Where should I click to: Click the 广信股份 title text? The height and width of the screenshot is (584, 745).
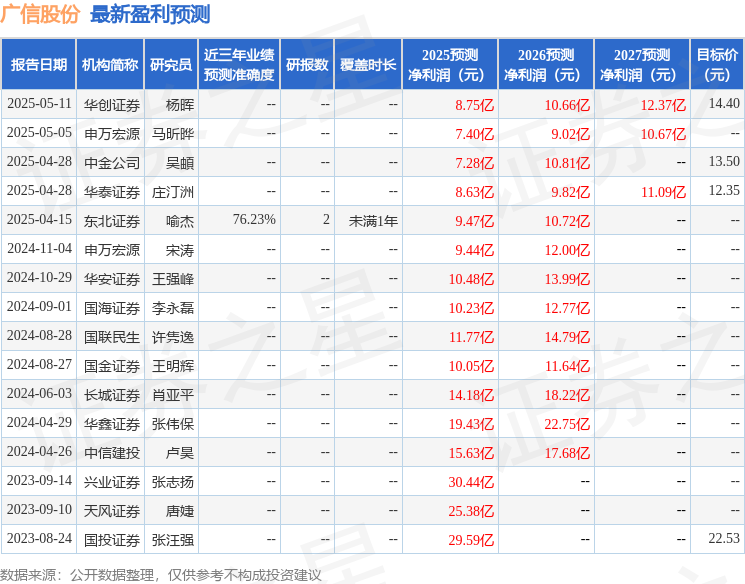tap(40, 14)
